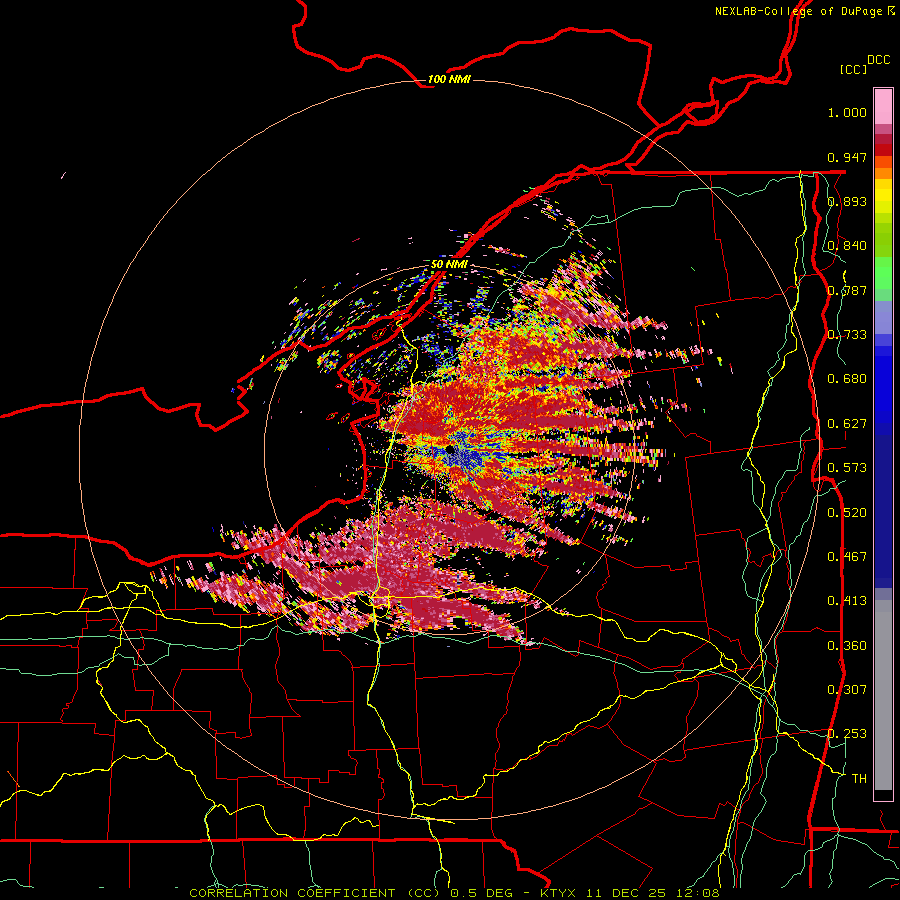Click the 100 NMI range ring label
The height and width of the screenshot is (900, 900).
[x=449, y=79]
